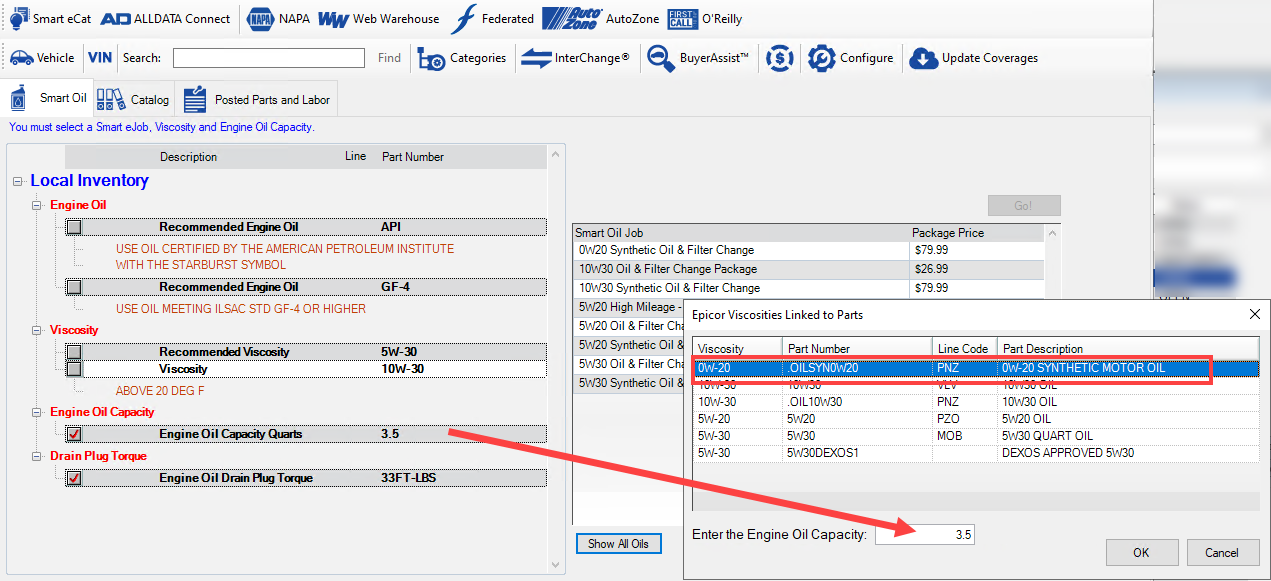Screen dimensions: 1271x581
Task: Select the 5W30DEXOS1 row
Action: 976,453
